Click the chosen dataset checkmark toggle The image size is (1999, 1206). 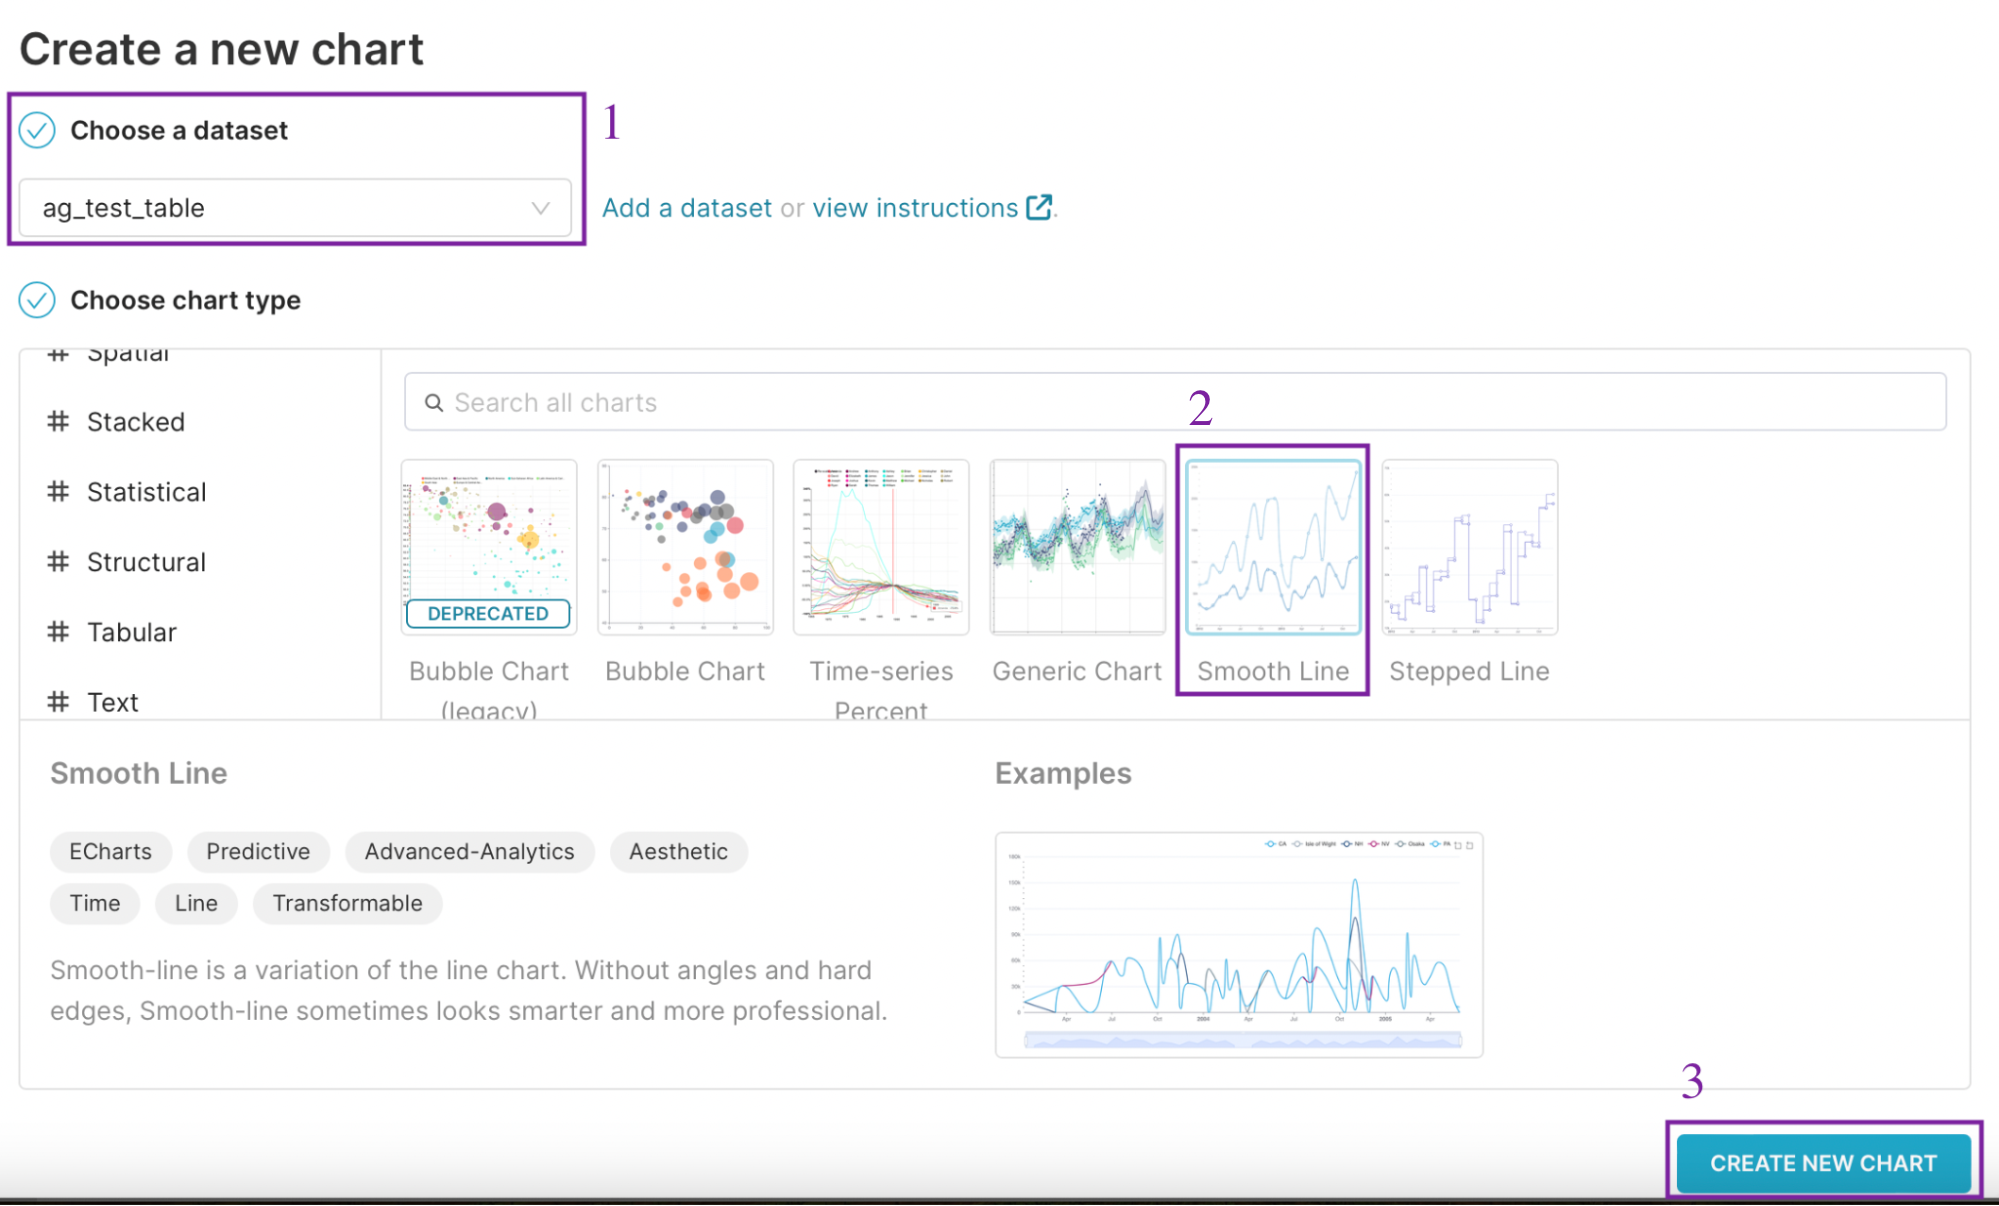tap(37, 128)
